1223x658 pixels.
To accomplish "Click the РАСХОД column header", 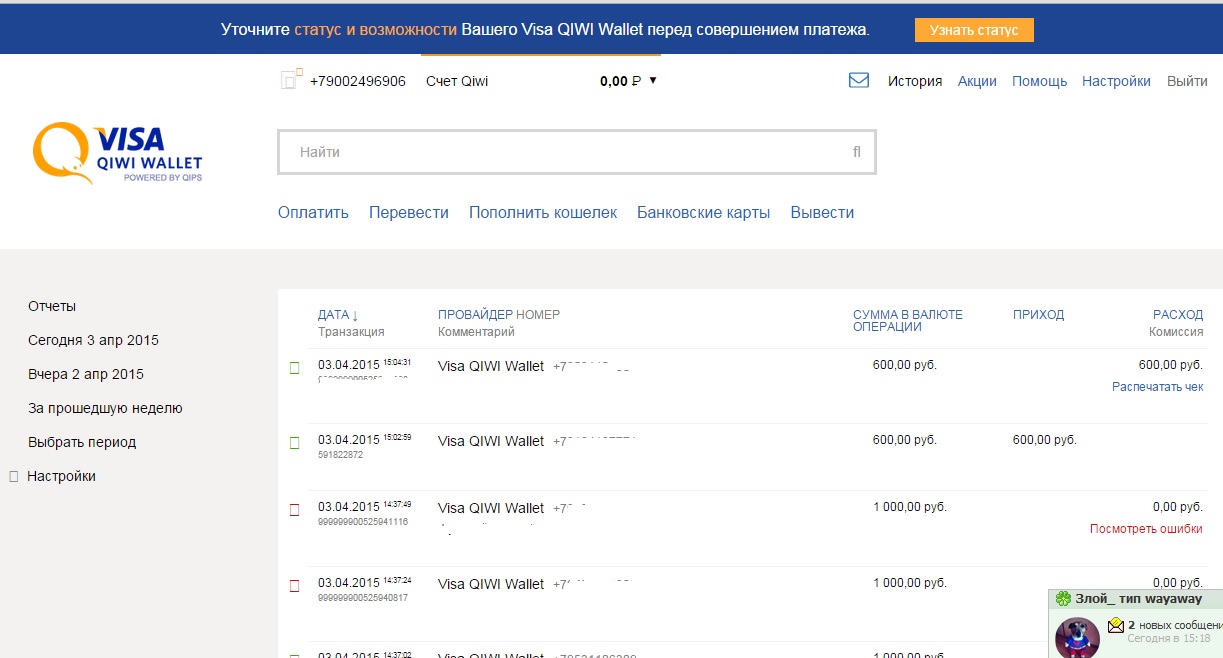I will click(1178, 315).
